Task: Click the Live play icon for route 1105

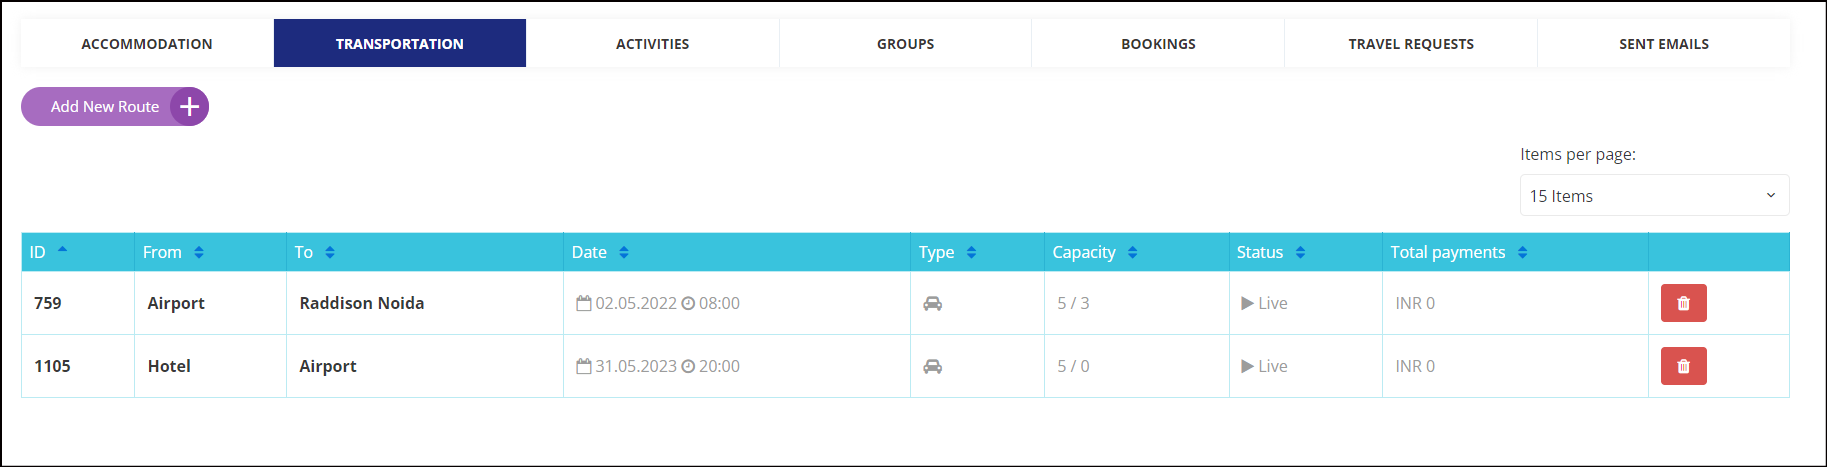Action: 1247,366
